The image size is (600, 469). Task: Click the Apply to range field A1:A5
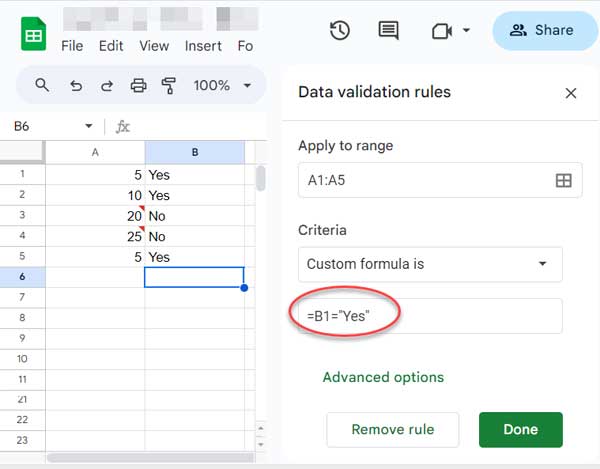point(440,180)
